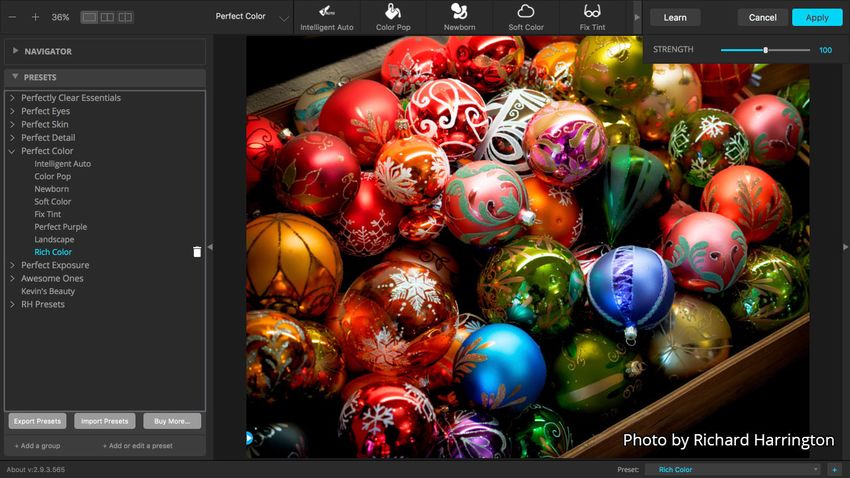Select Kevin's Beauty preset
Viewport: 850px width, 478px height.
coord(48,291)
